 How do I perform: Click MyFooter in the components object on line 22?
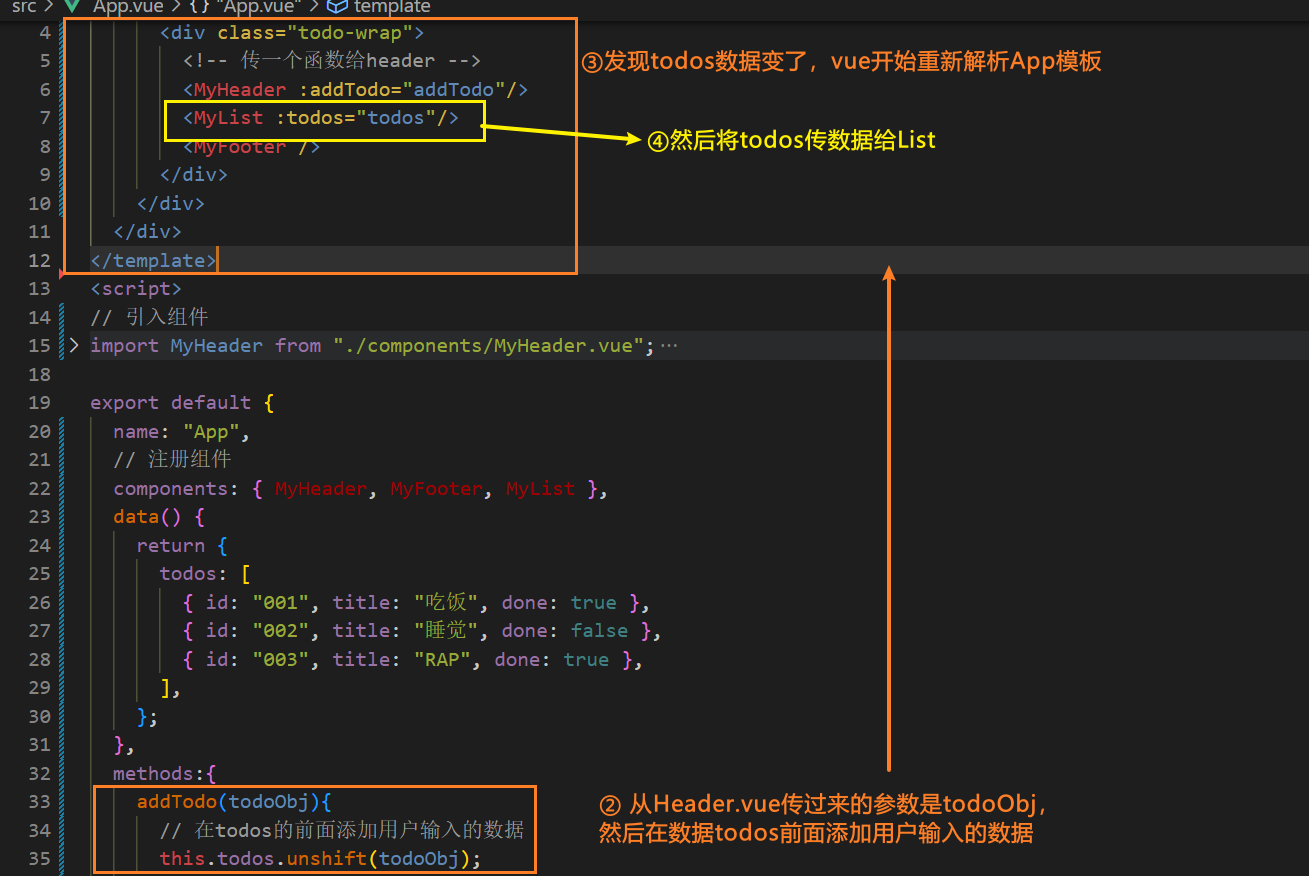(x=436, y=489)
